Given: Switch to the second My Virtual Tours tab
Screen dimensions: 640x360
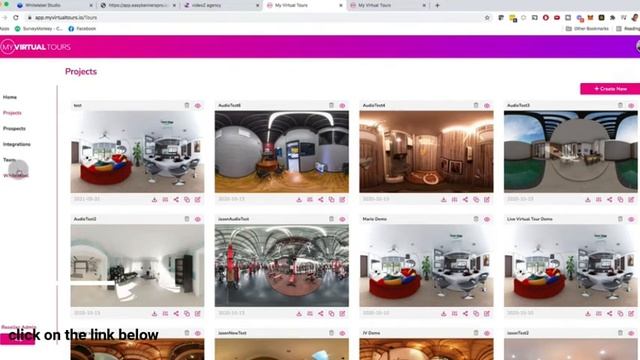Looking at the screenshot, I should (388, 5).
